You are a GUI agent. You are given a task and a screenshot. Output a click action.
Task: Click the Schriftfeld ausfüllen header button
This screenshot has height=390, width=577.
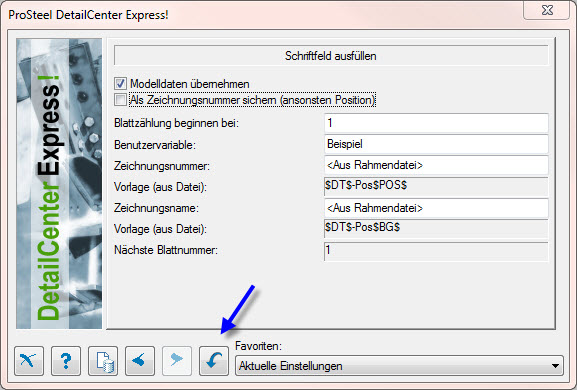[331, 56]
